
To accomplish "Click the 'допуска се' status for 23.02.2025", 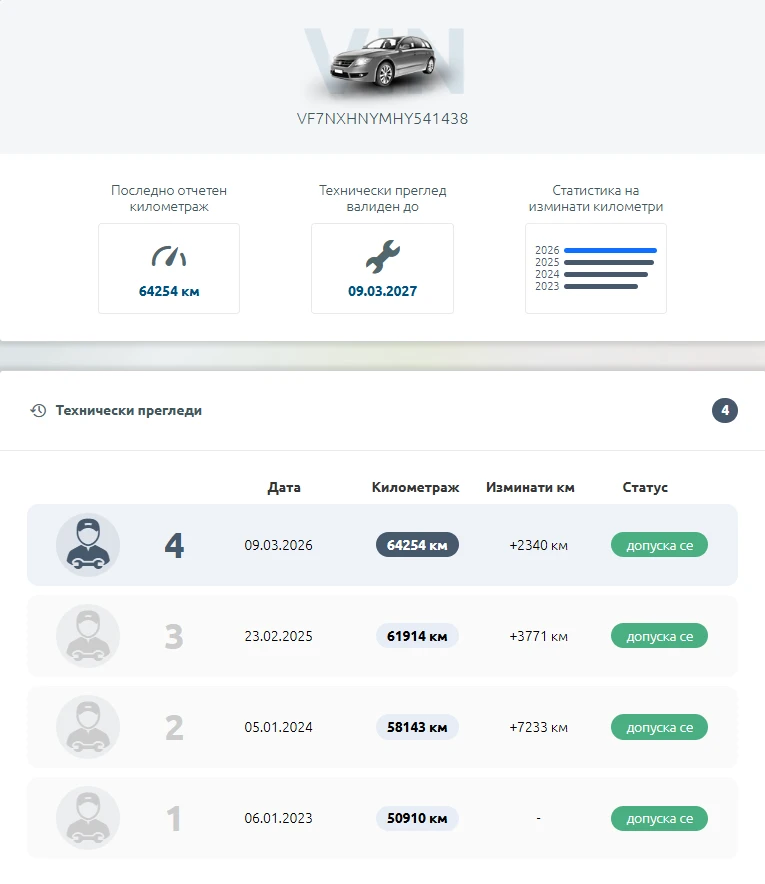I will 660,636.
